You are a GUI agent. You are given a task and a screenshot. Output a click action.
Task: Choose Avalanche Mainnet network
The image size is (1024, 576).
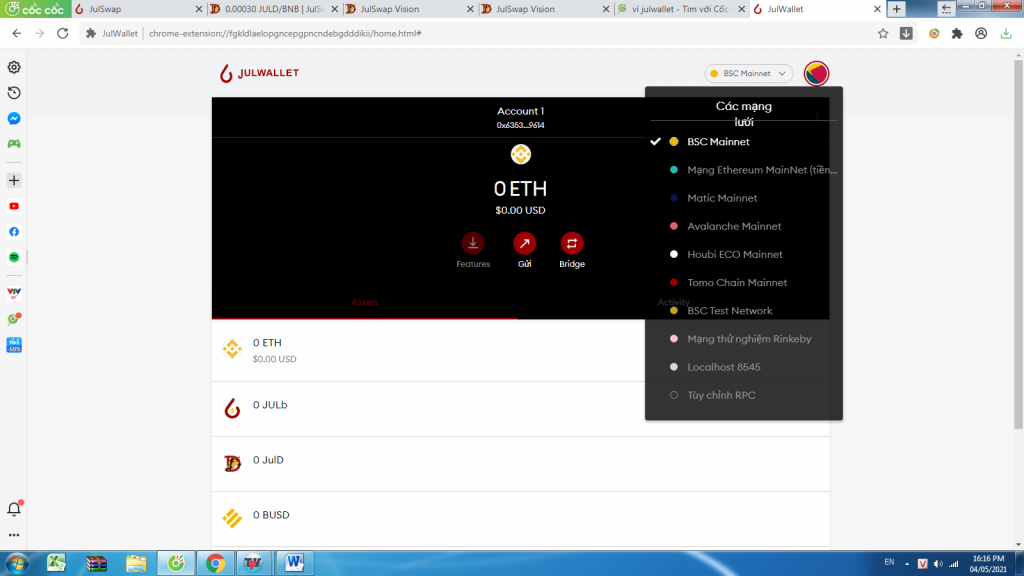pyautogui.click(x=734, y=226)
